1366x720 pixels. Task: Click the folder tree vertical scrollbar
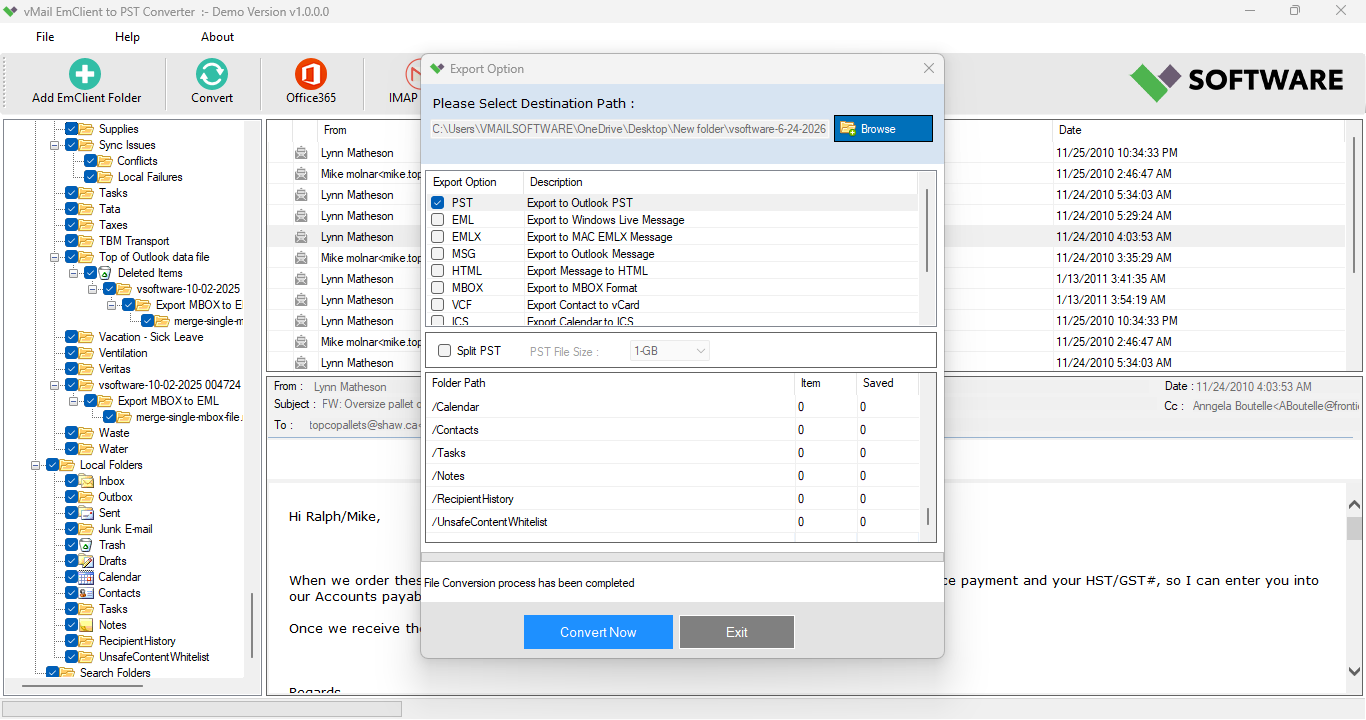coord(252,625)
